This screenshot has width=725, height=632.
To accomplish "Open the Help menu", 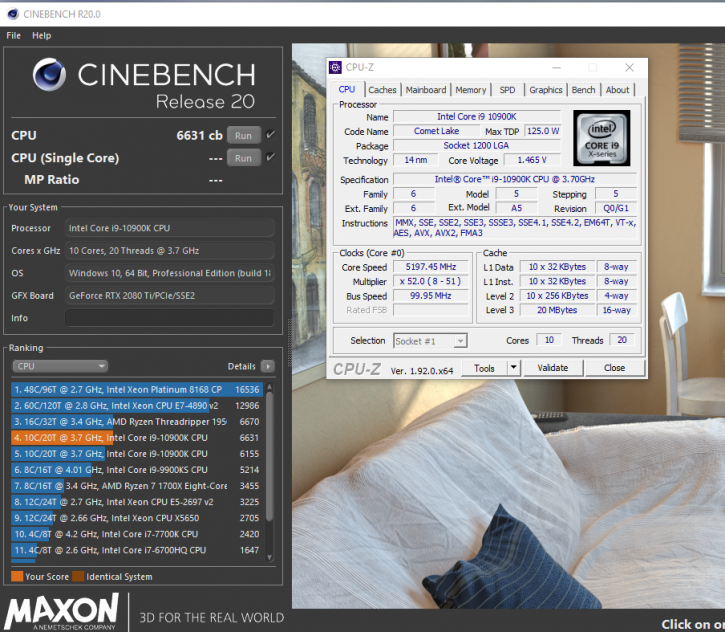I will 42,36.
